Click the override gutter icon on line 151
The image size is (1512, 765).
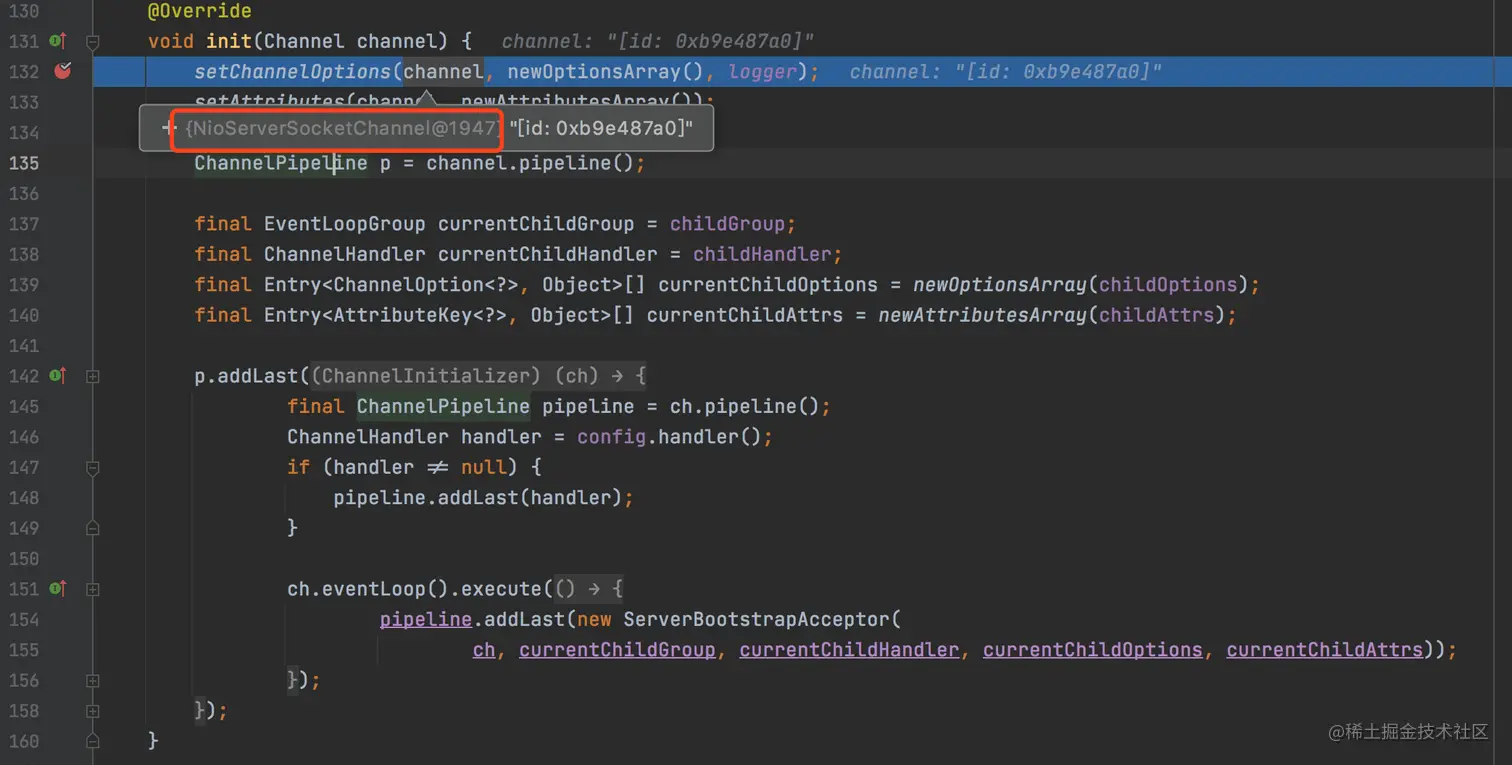pyautogui.click(x=57, y=589)
